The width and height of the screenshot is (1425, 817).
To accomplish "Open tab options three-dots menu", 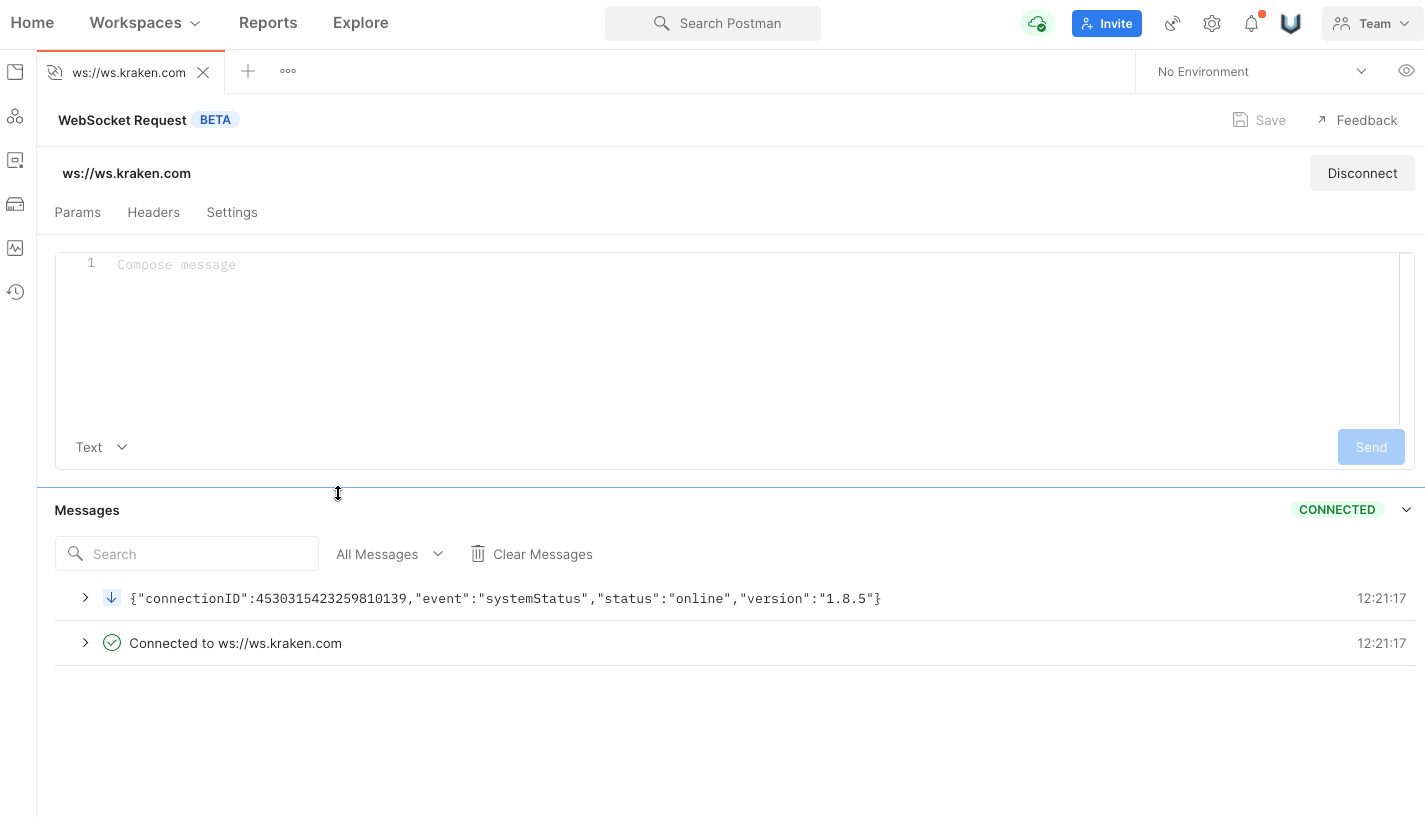I will click(288, 71).
